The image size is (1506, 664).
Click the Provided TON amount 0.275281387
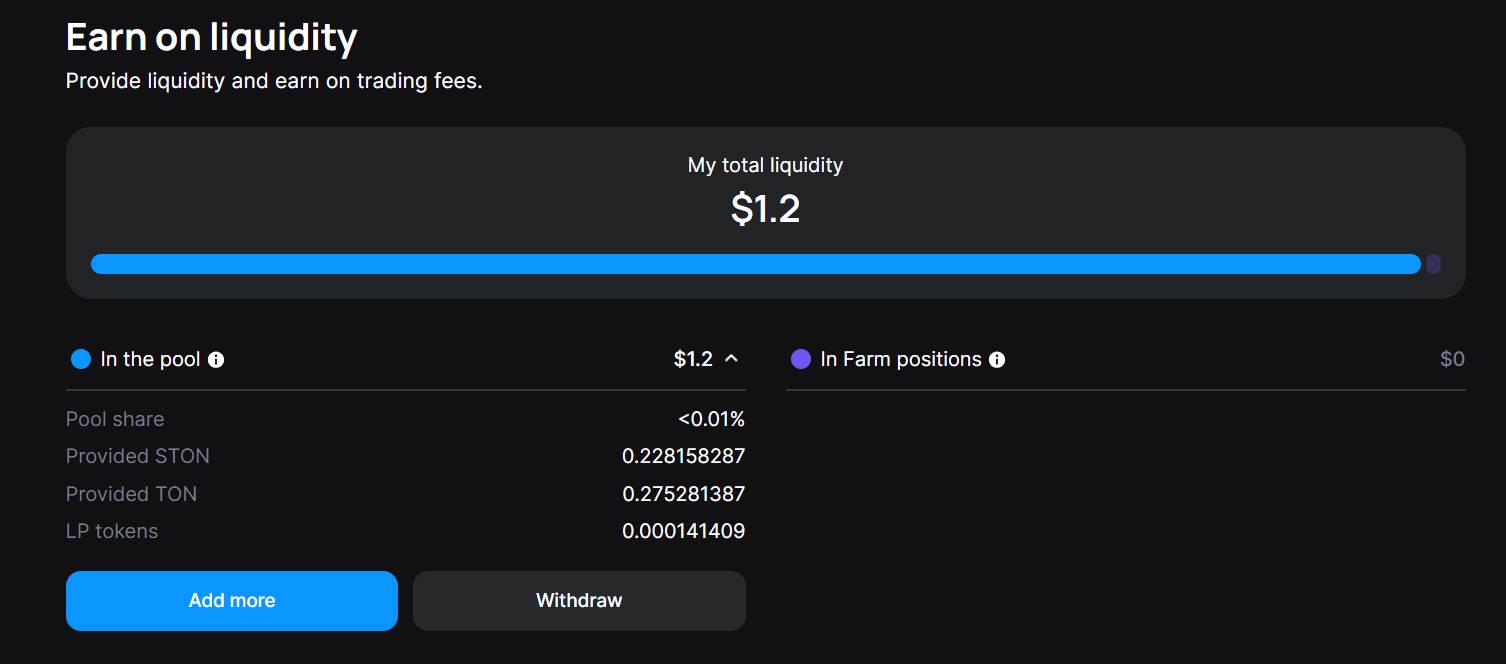point(683,494)
